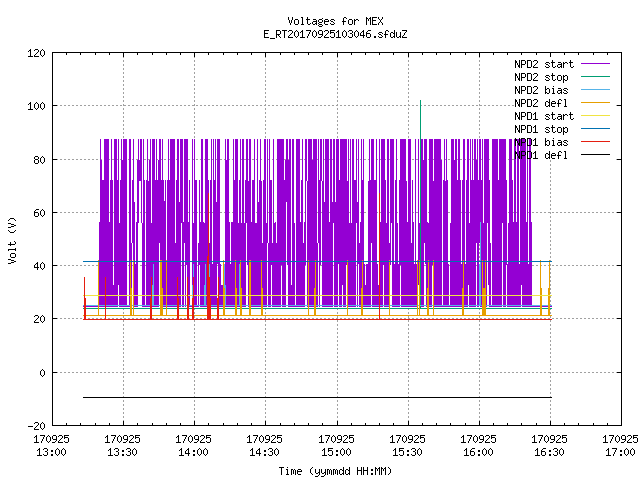
Task: Click the yellow NPD1 start legend line
Action: [x=596, y=116]
